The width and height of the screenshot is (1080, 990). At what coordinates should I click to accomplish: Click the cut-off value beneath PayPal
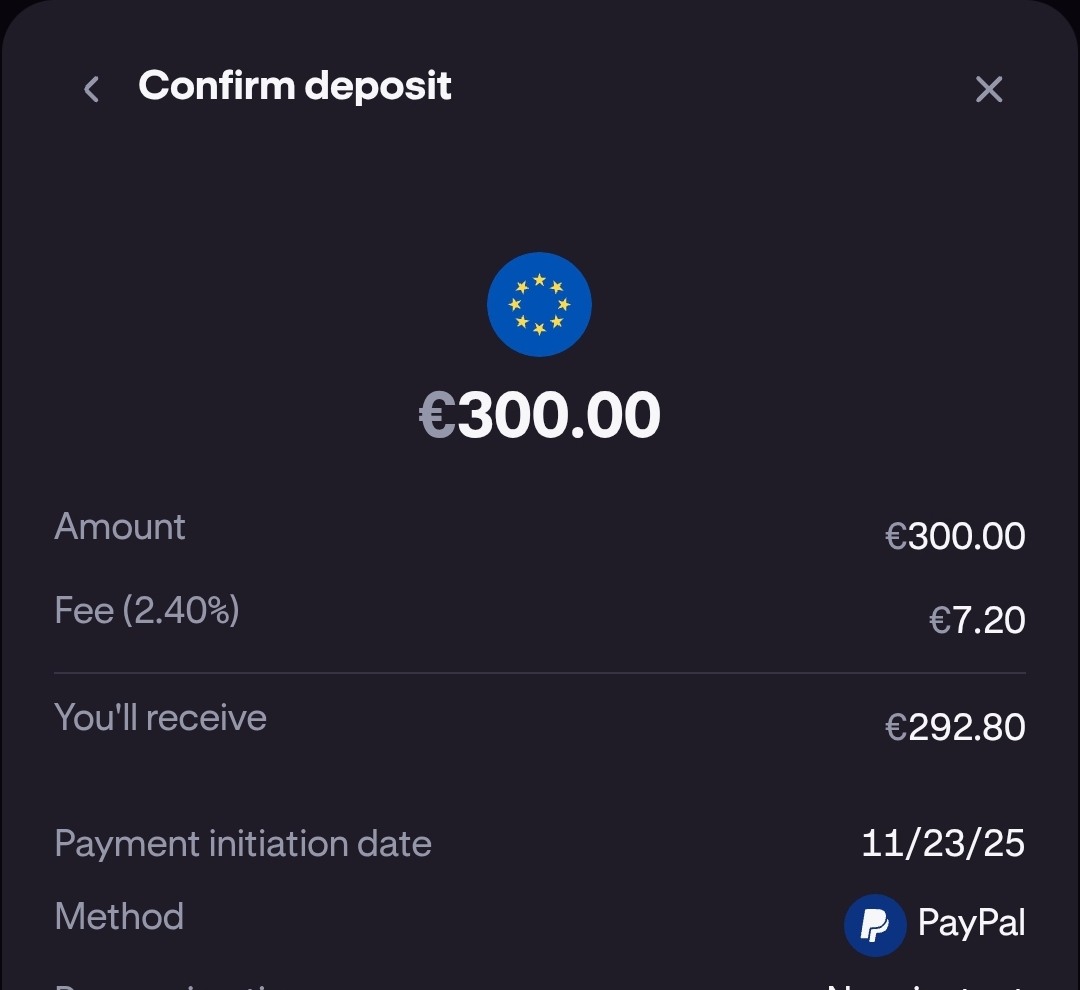point(925,985)
